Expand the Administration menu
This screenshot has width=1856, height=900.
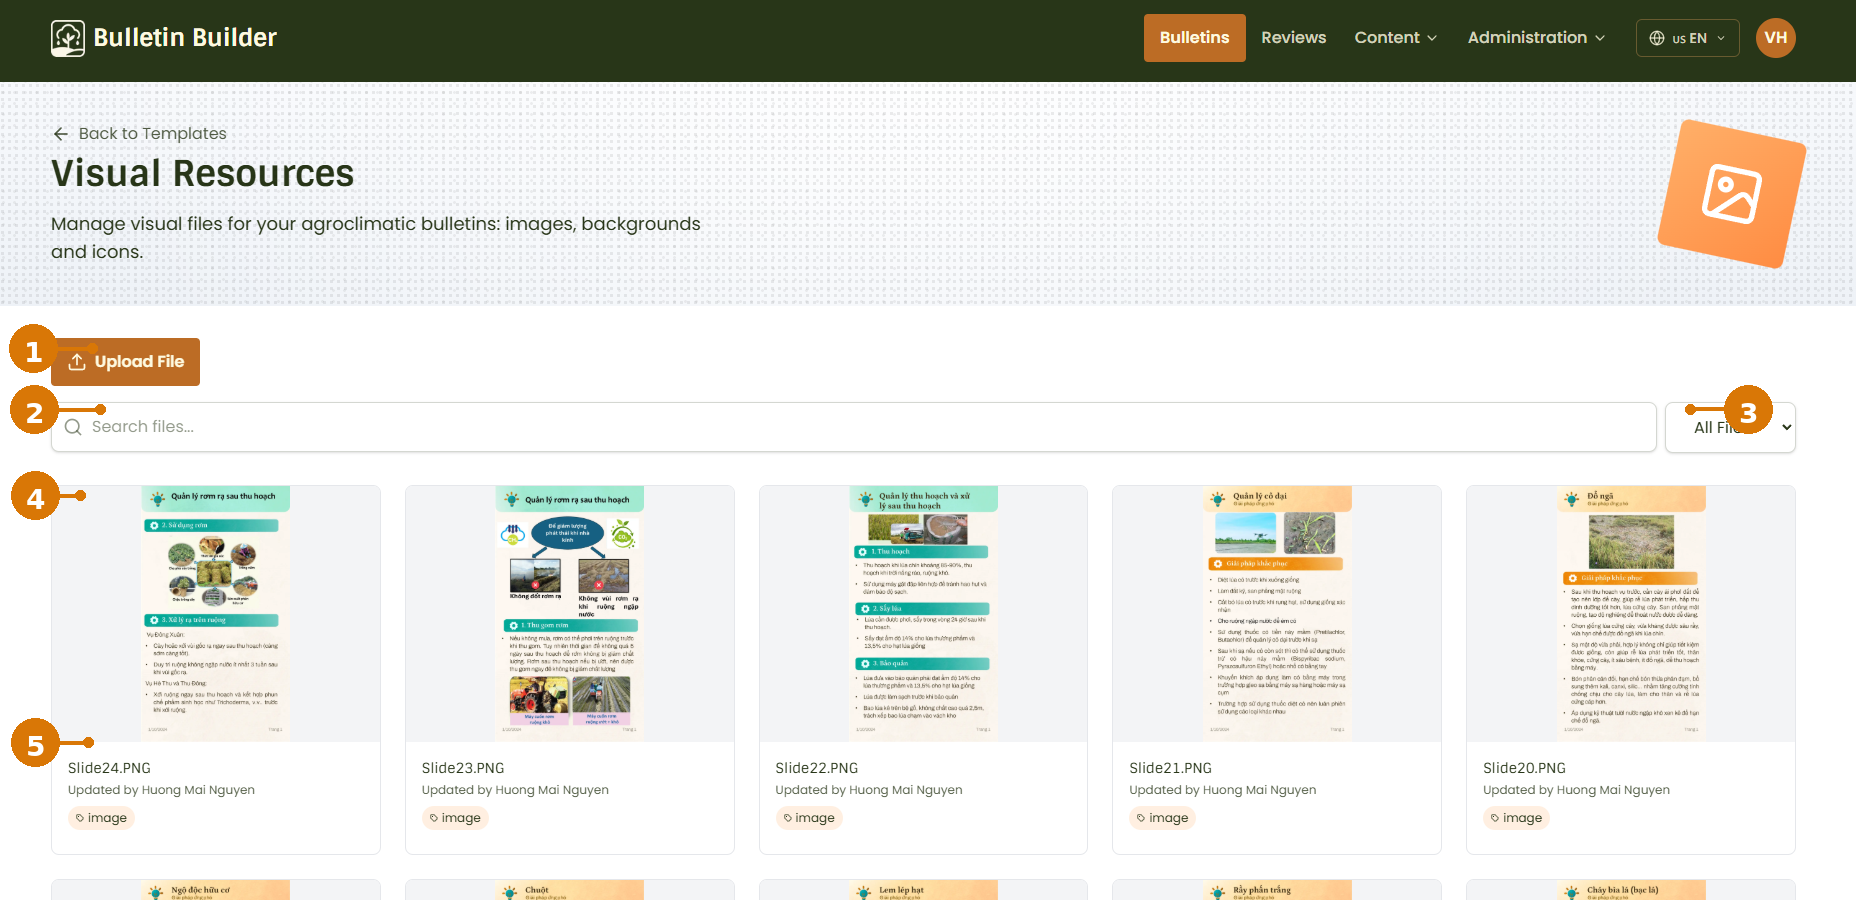tap(1536, 38)
